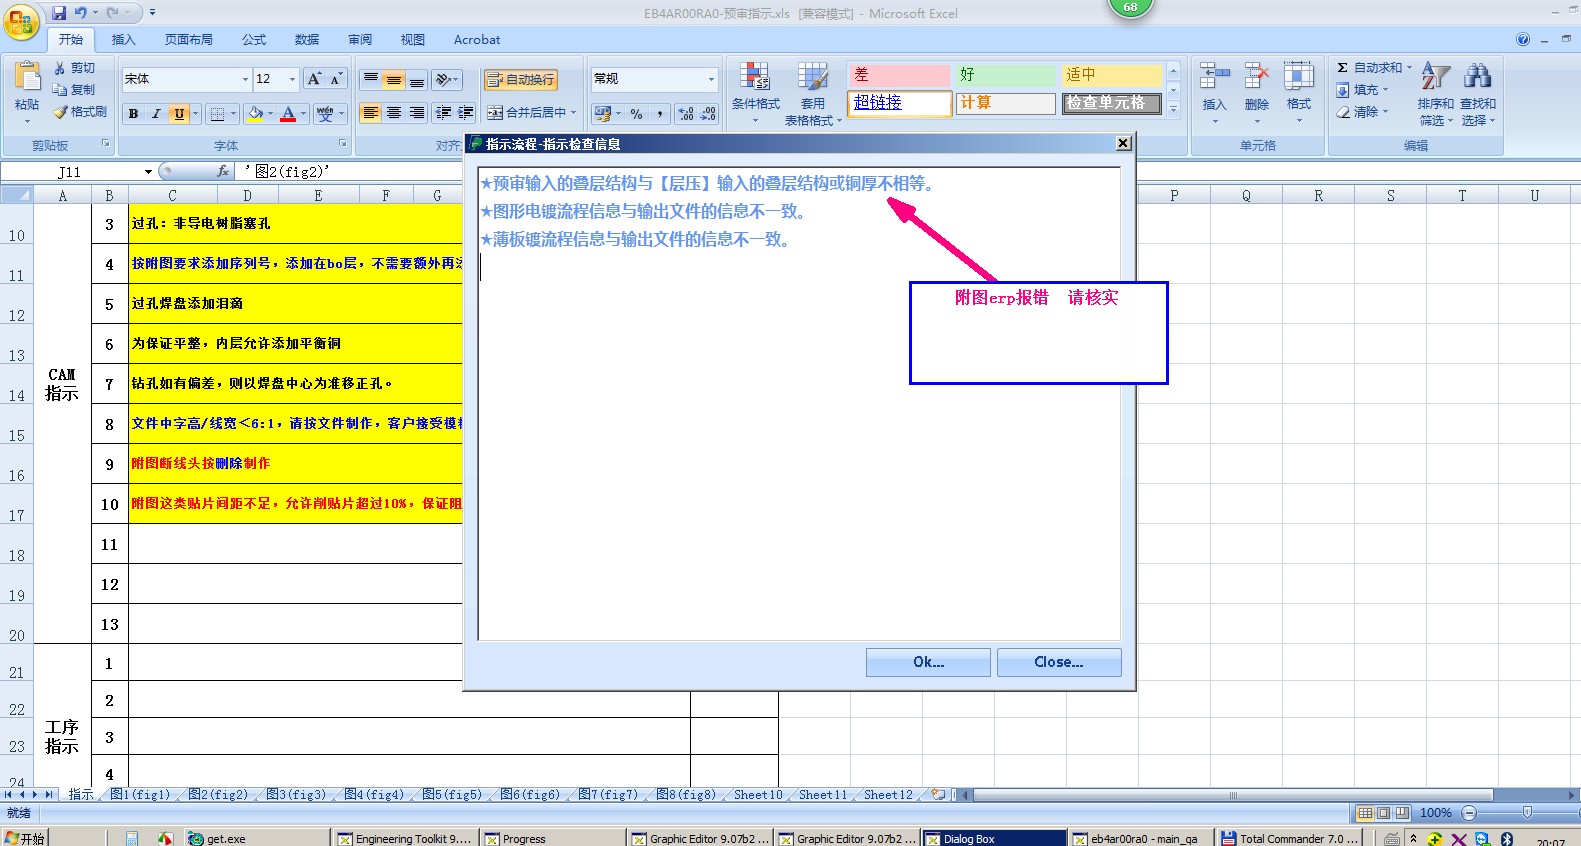The width and height of the screenshot is (1581, 846).
Task: Click the text orientation icon
Action: [444, 79]
